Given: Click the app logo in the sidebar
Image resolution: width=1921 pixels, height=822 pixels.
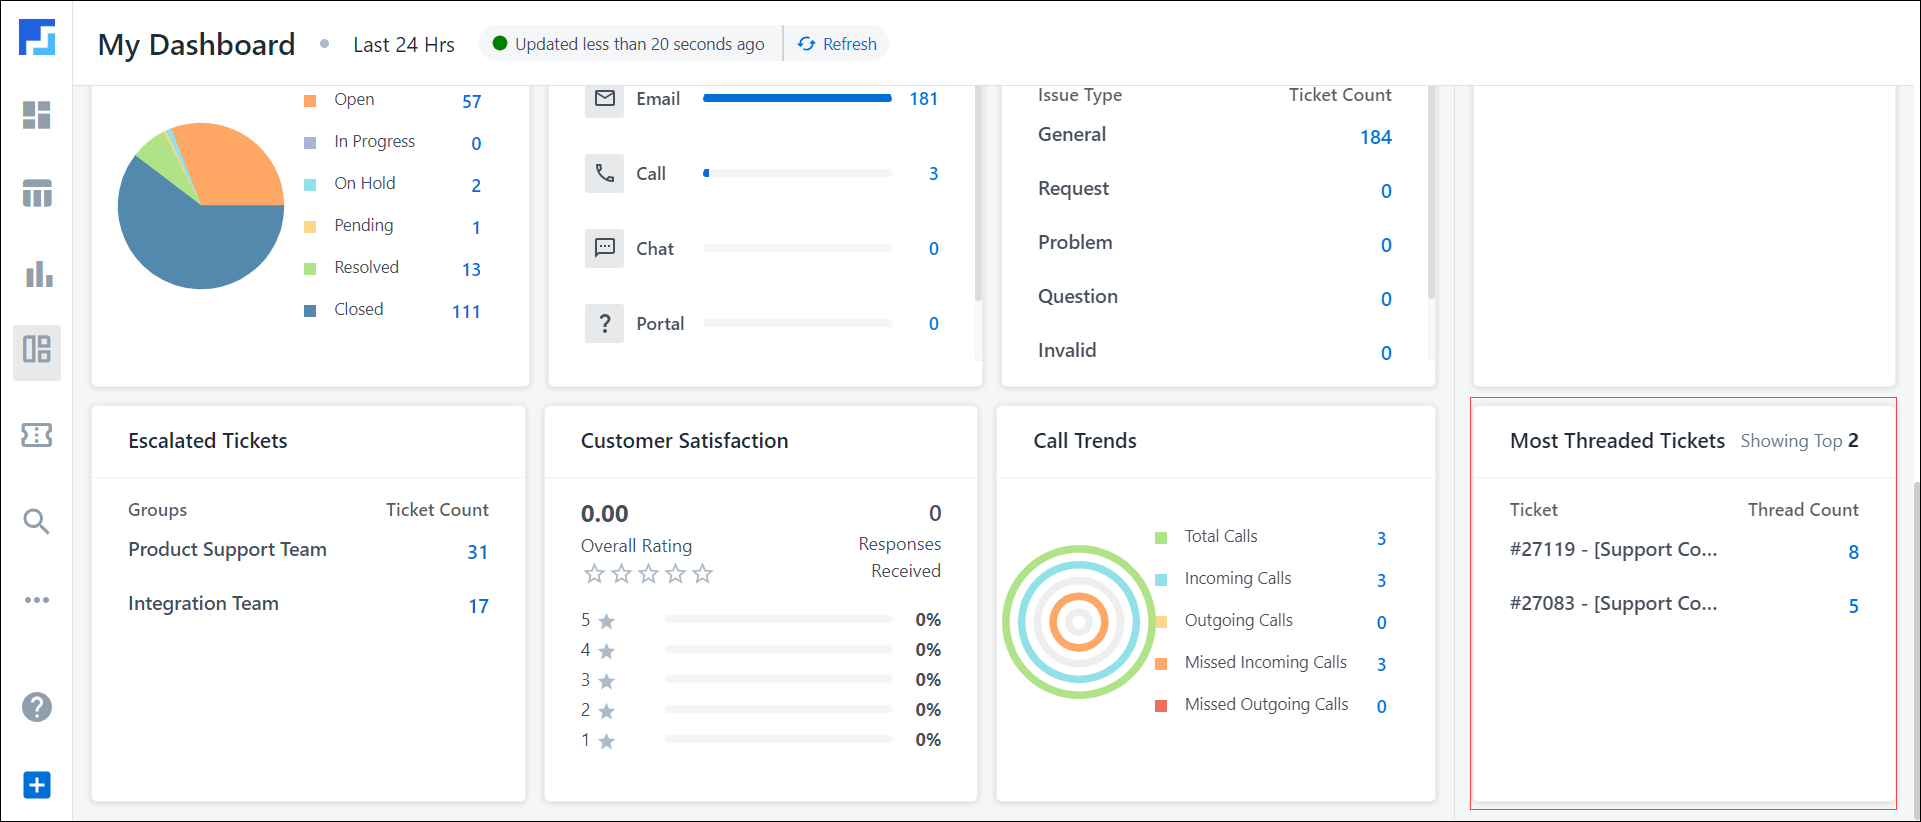Looking at the screenshot, I should pos(37,37).
